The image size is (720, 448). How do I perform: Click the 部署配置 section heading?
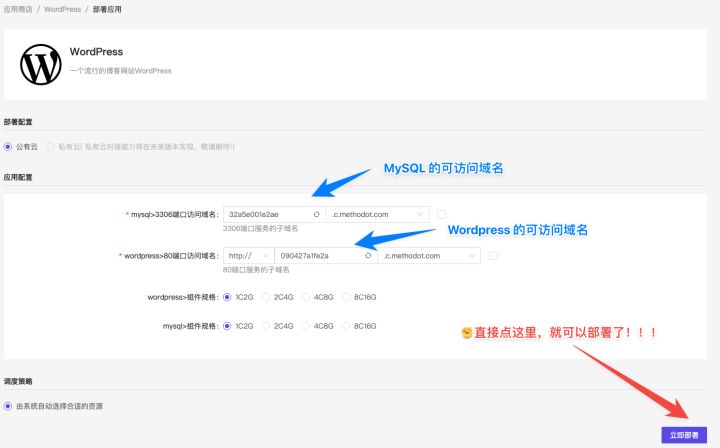tap(18, 122)
